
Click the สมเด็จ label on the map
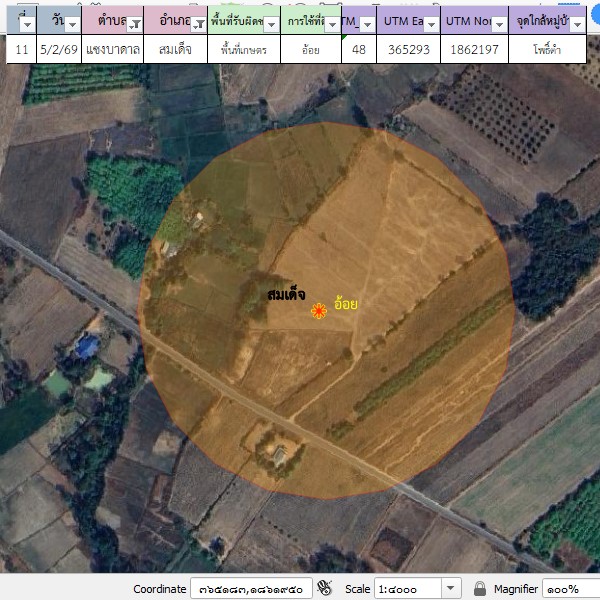click(x=286, y=295)
